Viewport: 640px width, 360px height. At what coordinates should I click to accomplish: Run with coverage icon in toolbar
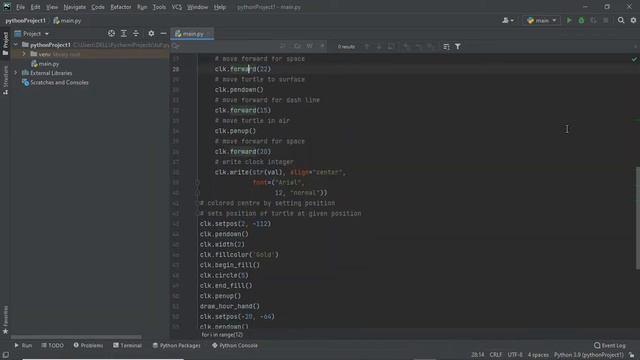tap(593, 20)
